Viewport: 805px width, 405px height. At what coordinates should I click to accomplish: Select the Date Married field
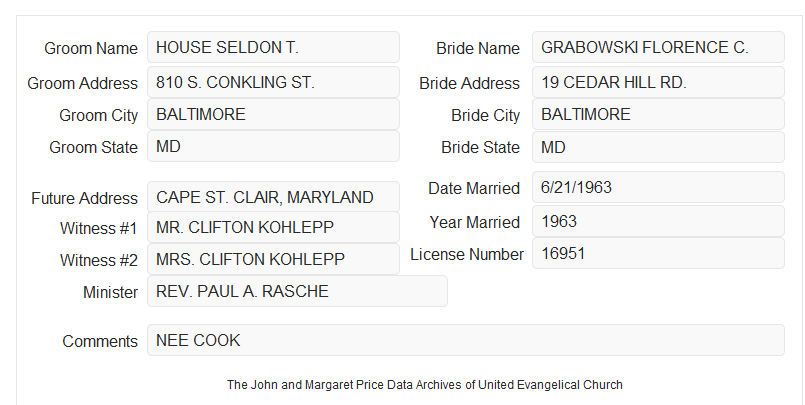(658, 187)
